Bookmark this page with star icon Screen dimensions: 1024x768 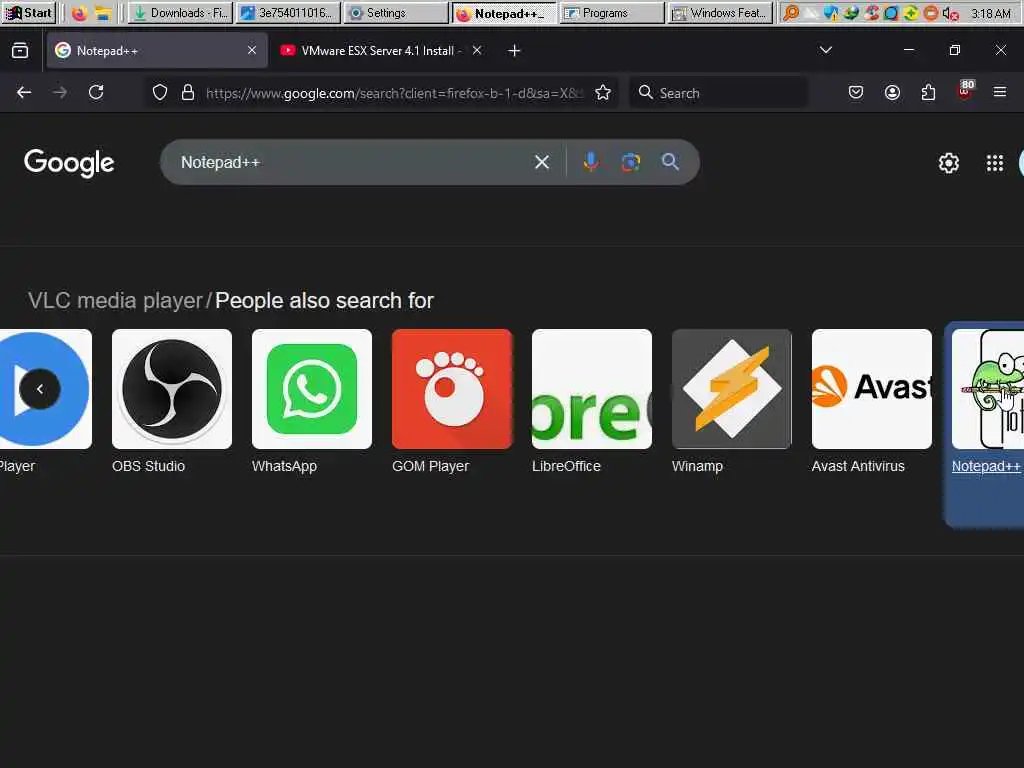(603, 93)
